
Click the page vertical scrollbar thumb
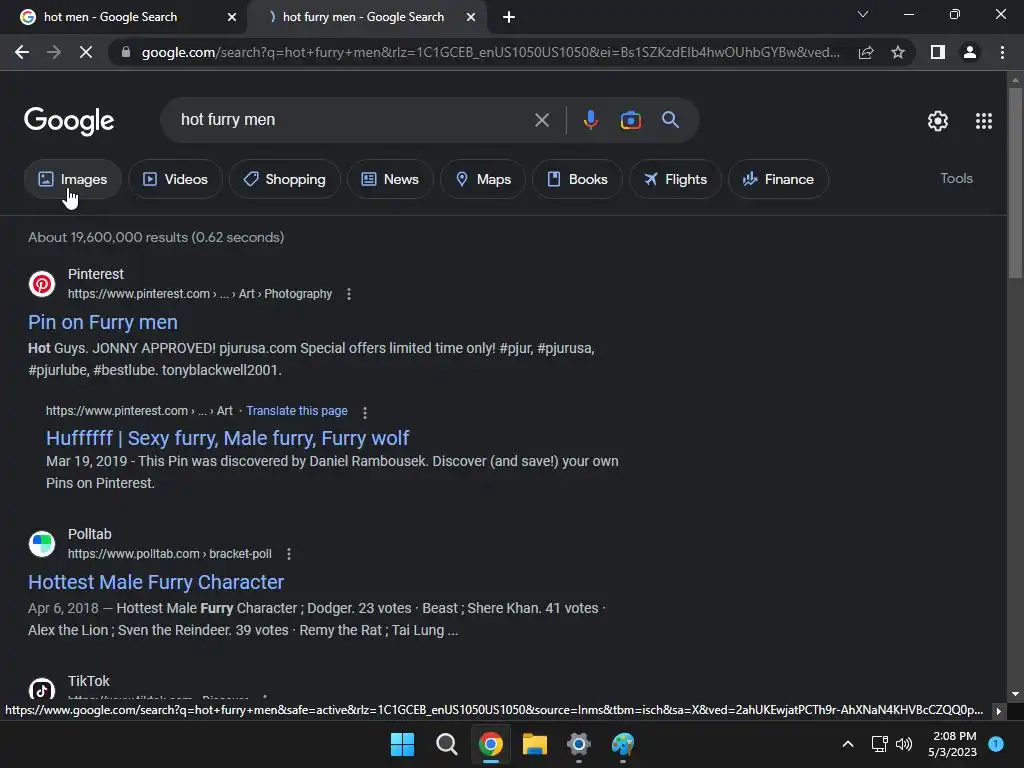[1015, 183]
